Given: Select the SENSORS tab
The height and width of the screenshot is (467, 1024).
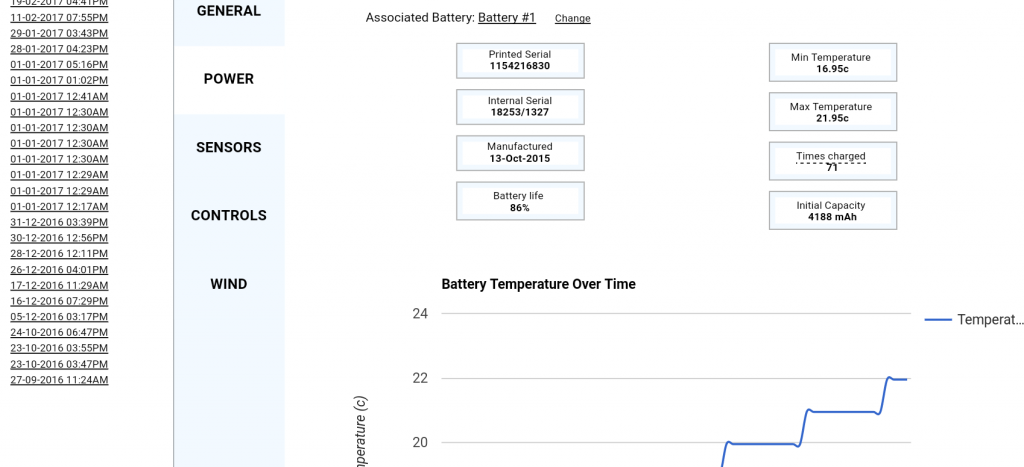Looking at the screenshot, I should click(229, 147).
